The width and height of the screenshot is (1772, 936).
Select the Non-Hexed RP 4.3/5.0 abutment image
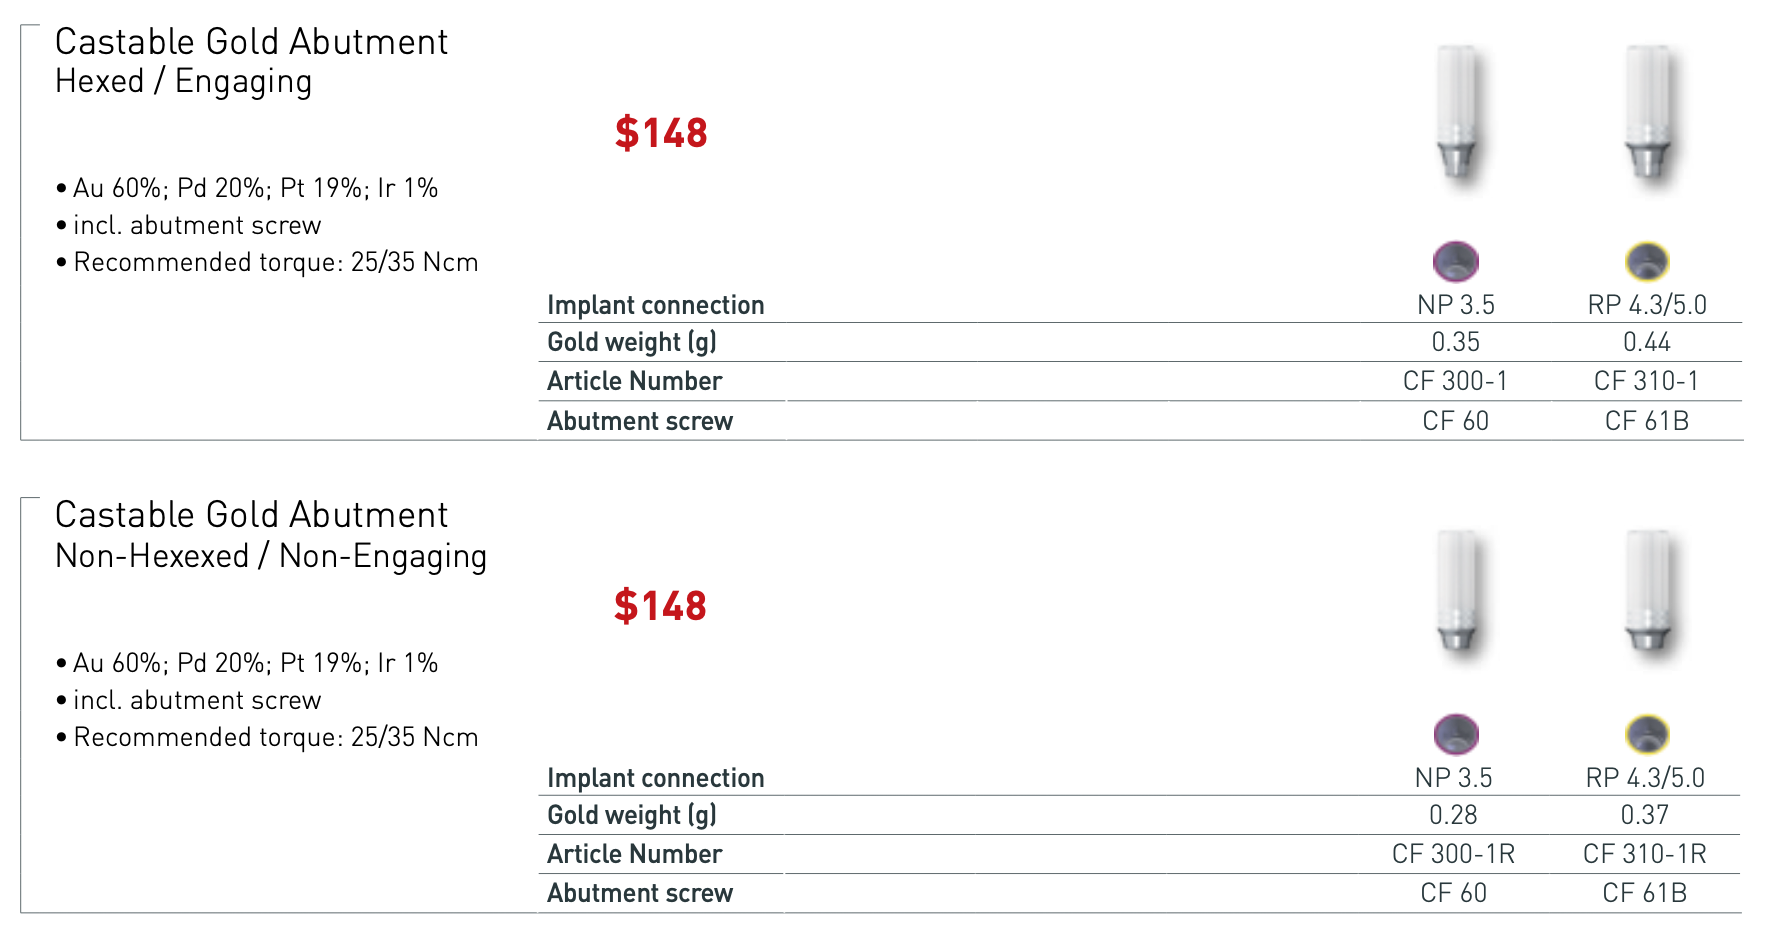[x=1647, y=590]
